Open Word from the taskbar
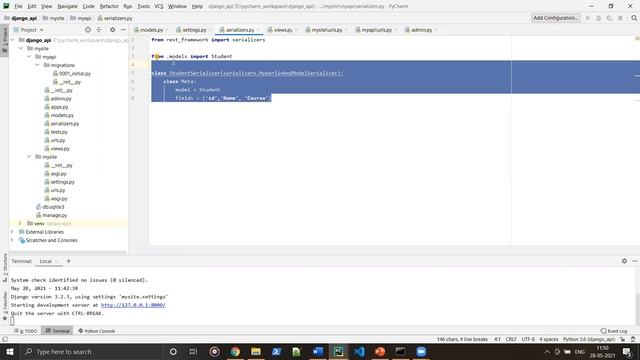The width and height of the screenshot is (640, 360). (x=318, y=351)
